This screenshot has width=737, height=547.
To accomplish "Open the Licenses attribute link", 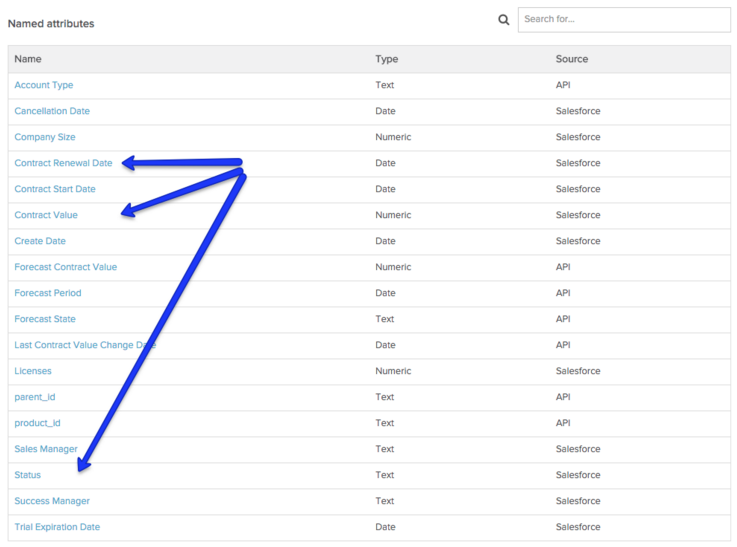I will (32, 371).
